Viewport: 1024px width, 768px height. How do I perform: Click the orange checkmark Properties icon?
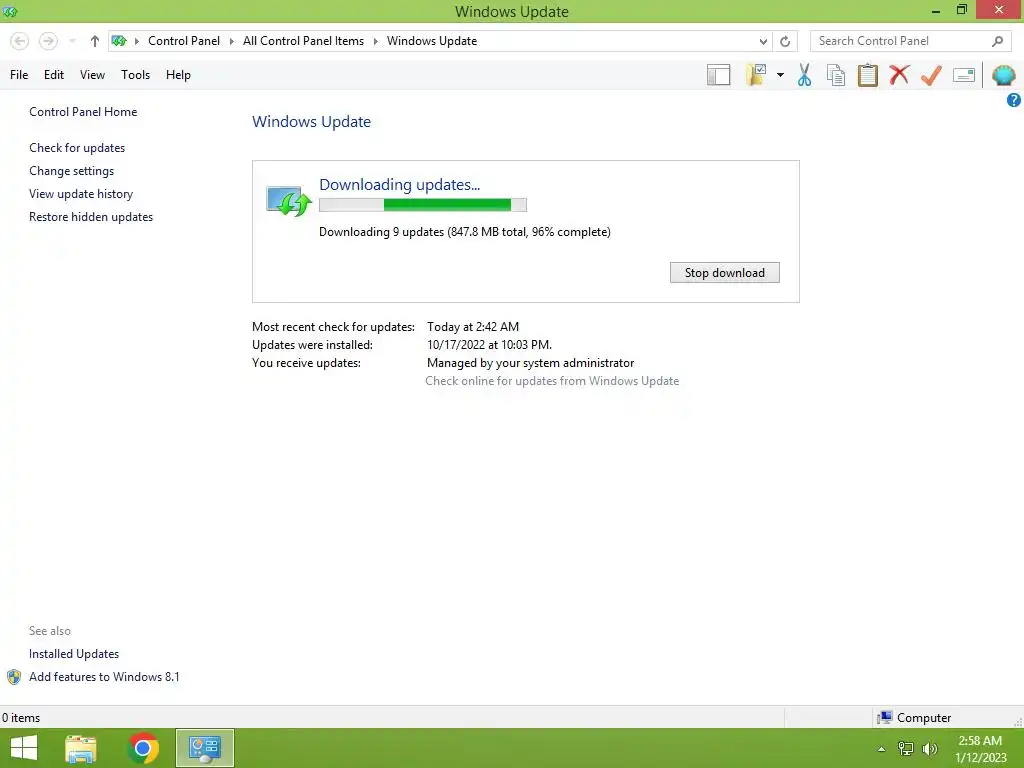click(x=931, y=75)
